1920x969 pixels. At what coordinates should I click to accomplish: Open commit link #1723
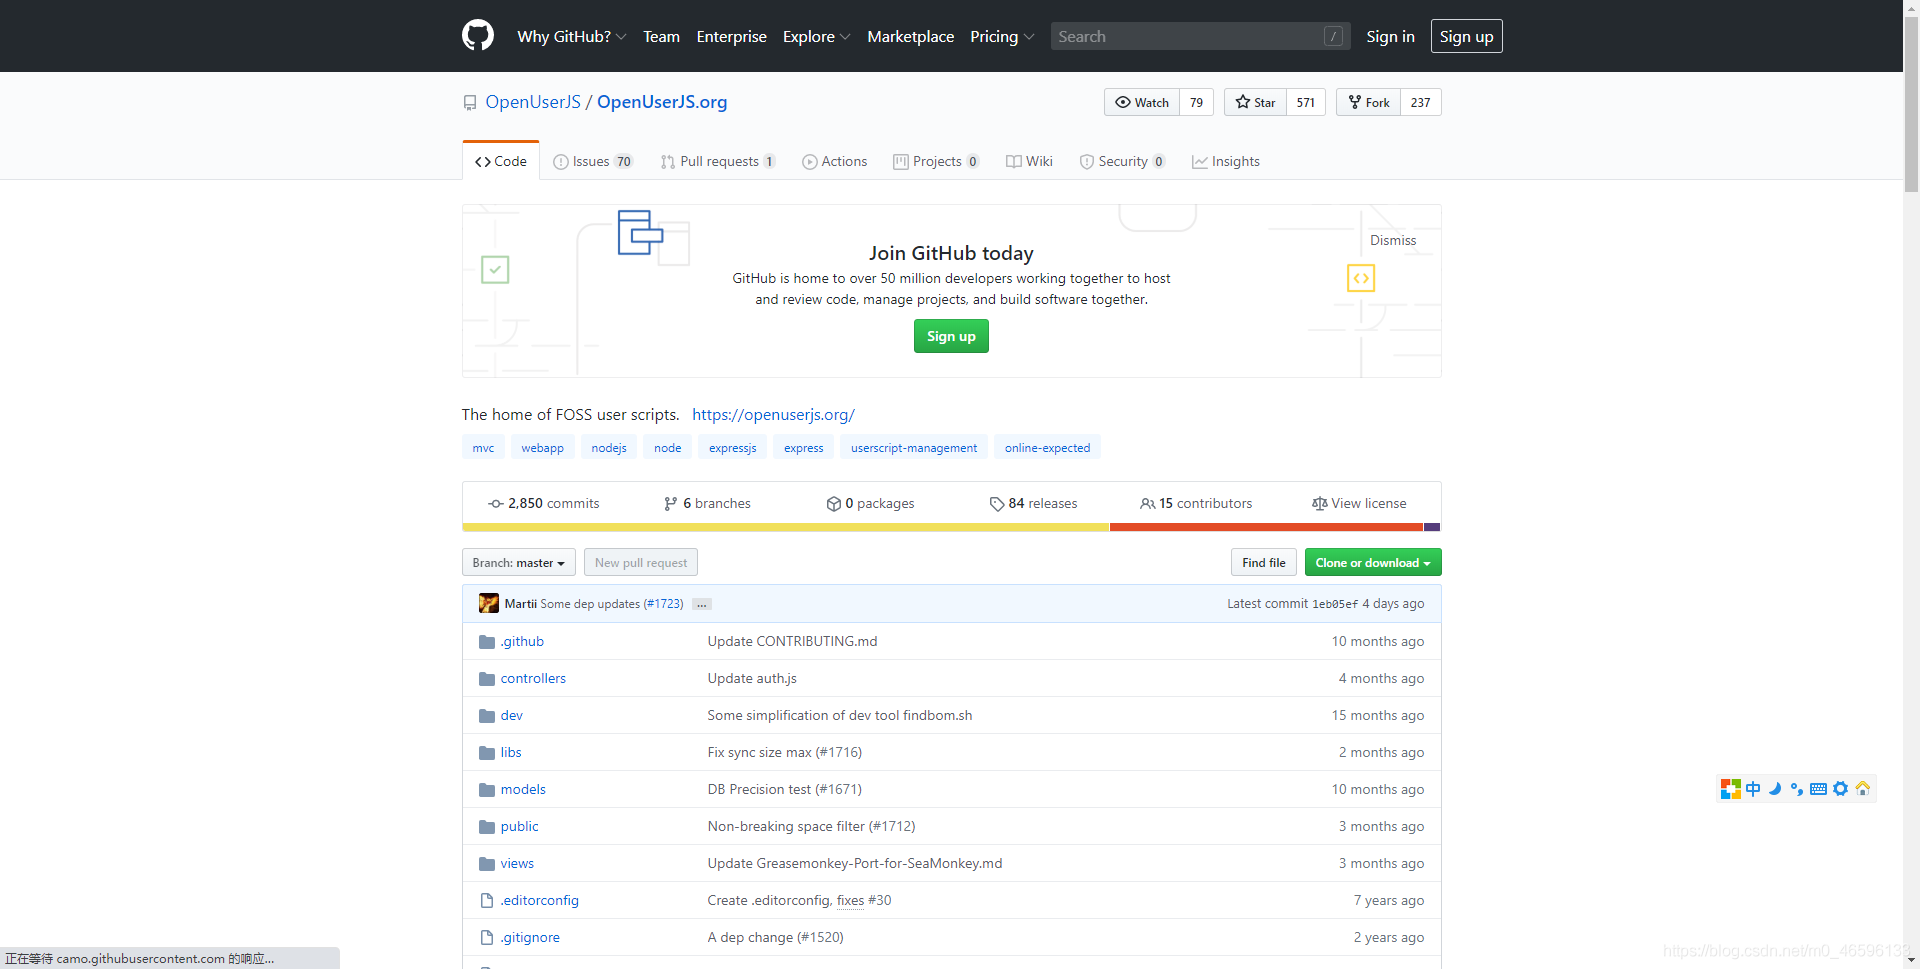664,604
